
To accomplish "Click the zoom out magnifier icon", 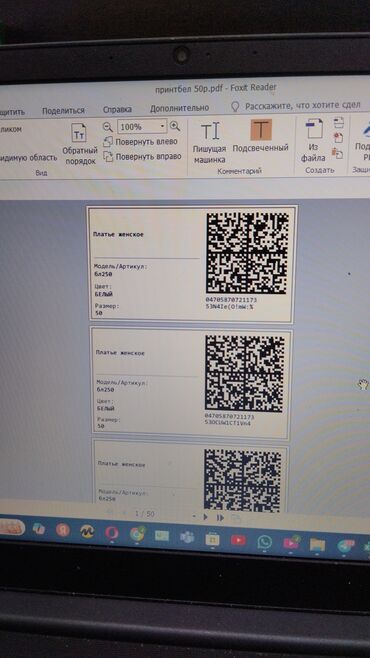I will pyautogui.click(x=108, y=127).
